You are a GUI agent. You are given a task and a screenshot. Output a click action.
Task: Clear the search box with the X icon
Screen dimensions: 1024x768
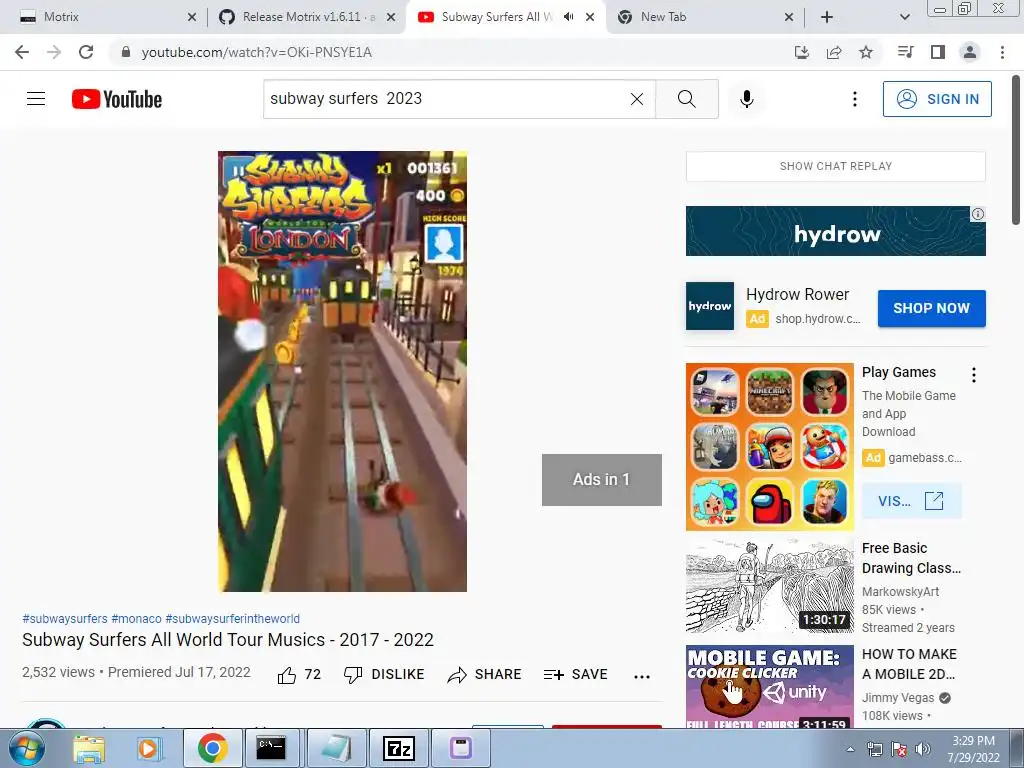click(637, 99)
